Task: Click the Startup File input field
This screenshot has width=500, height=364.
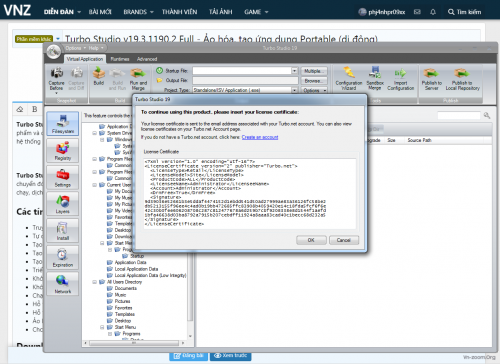Action: click(x=242, y=71)
